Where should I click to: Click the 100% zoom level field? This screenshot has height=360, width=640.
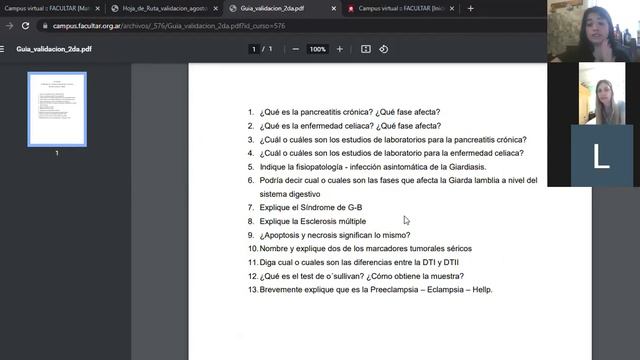click(x=317, y=49)
